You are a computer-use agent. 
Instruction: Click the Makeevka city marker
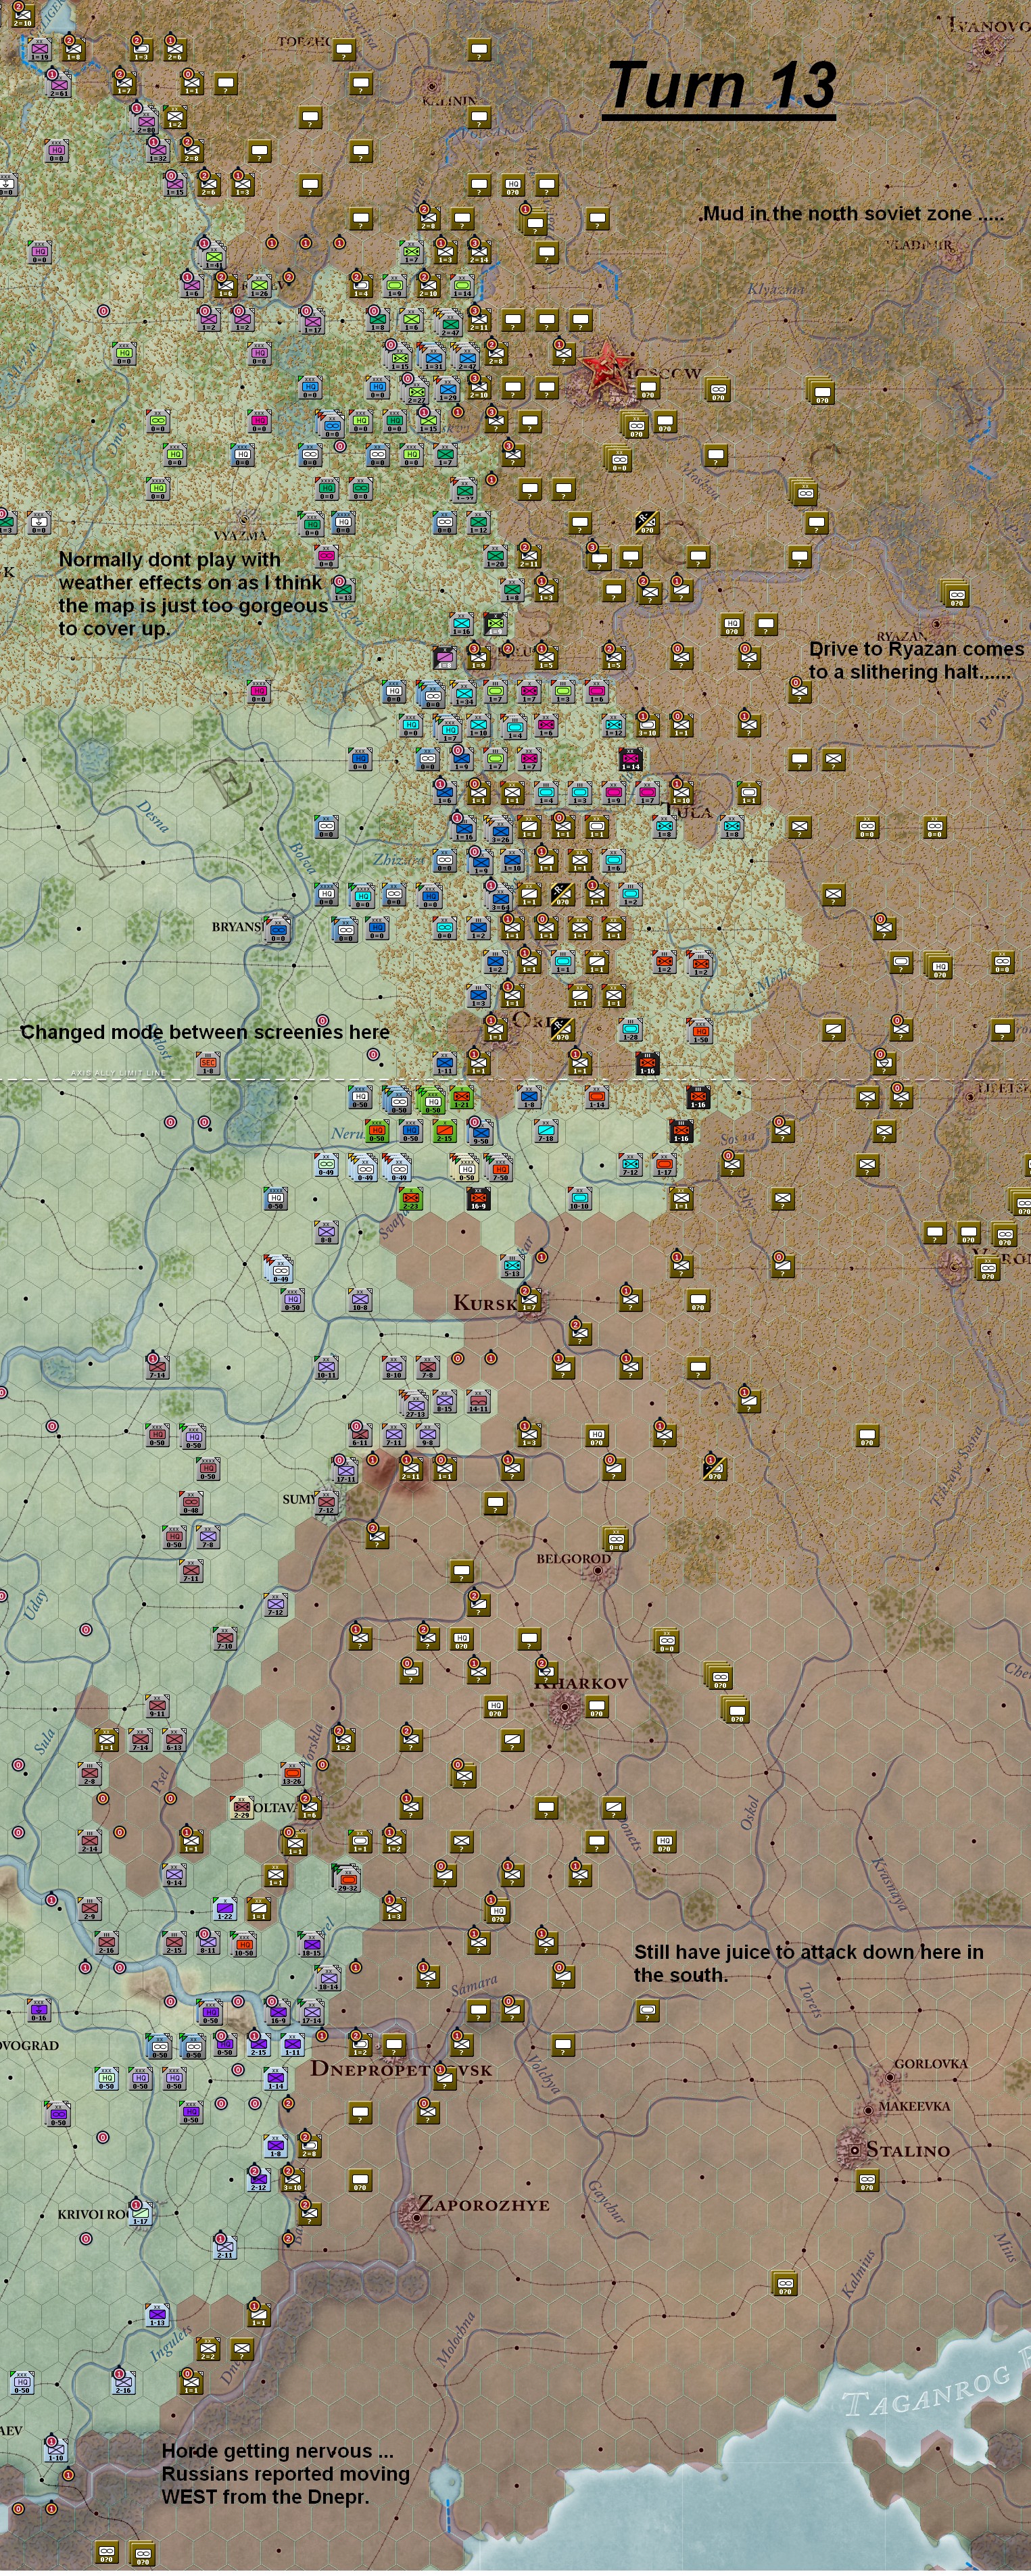tap(868, 2110)
